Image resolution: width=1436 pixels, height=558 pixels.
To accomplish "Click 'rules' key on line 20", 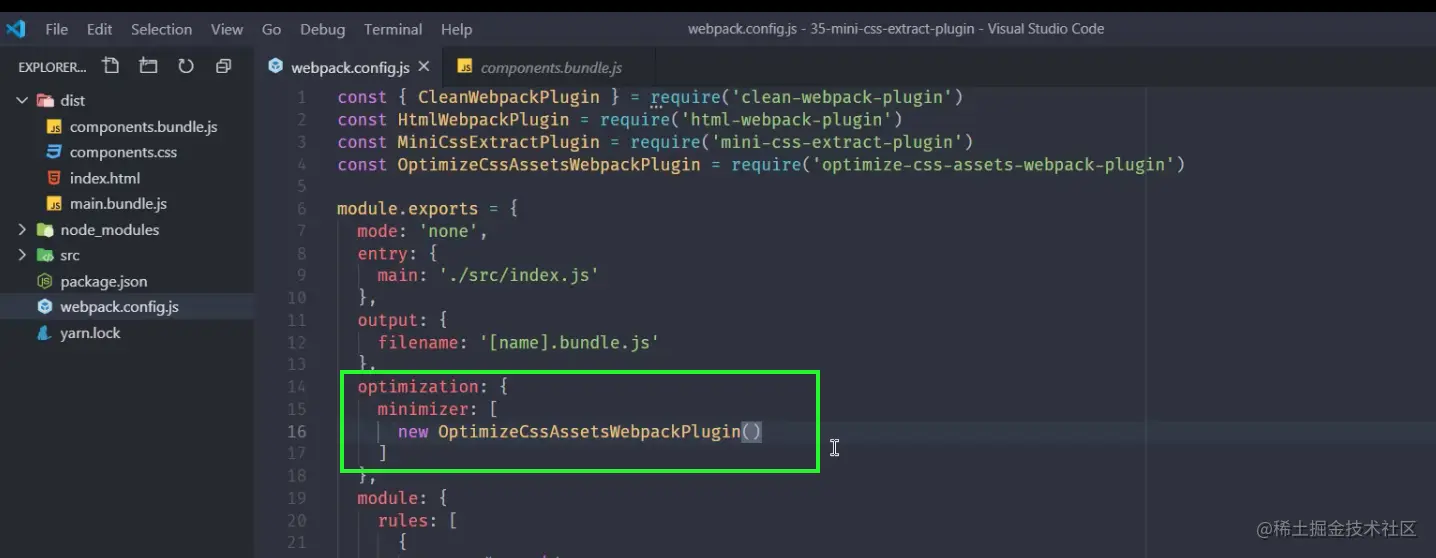I will coord(403,520).
